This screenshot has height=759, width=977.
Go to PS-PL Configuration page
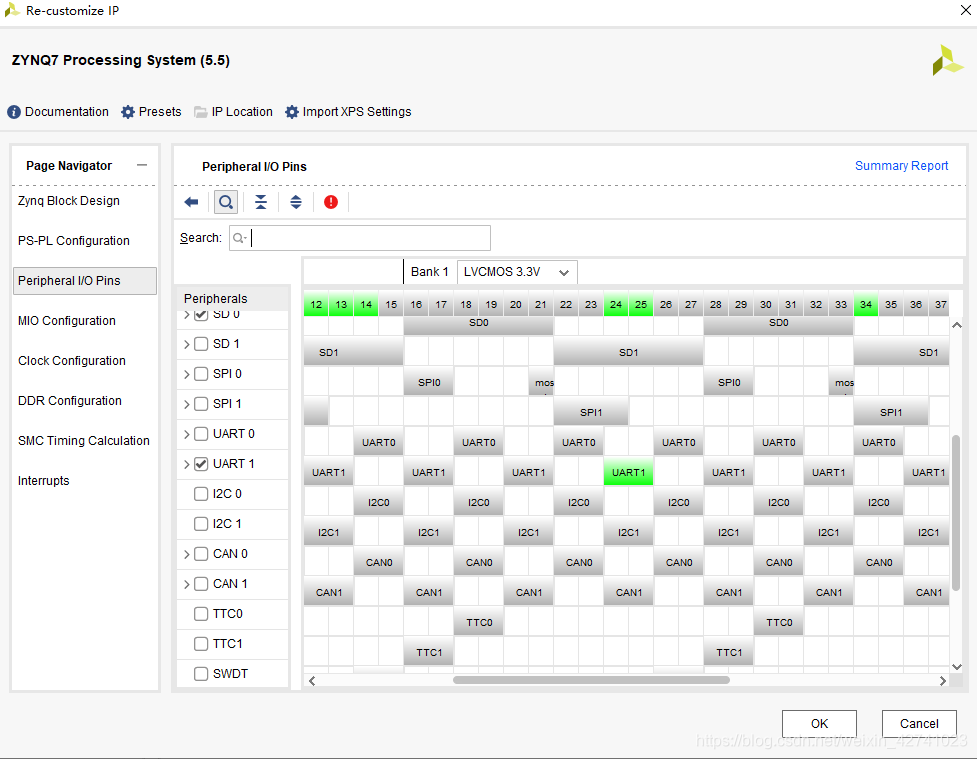point(74,241)
